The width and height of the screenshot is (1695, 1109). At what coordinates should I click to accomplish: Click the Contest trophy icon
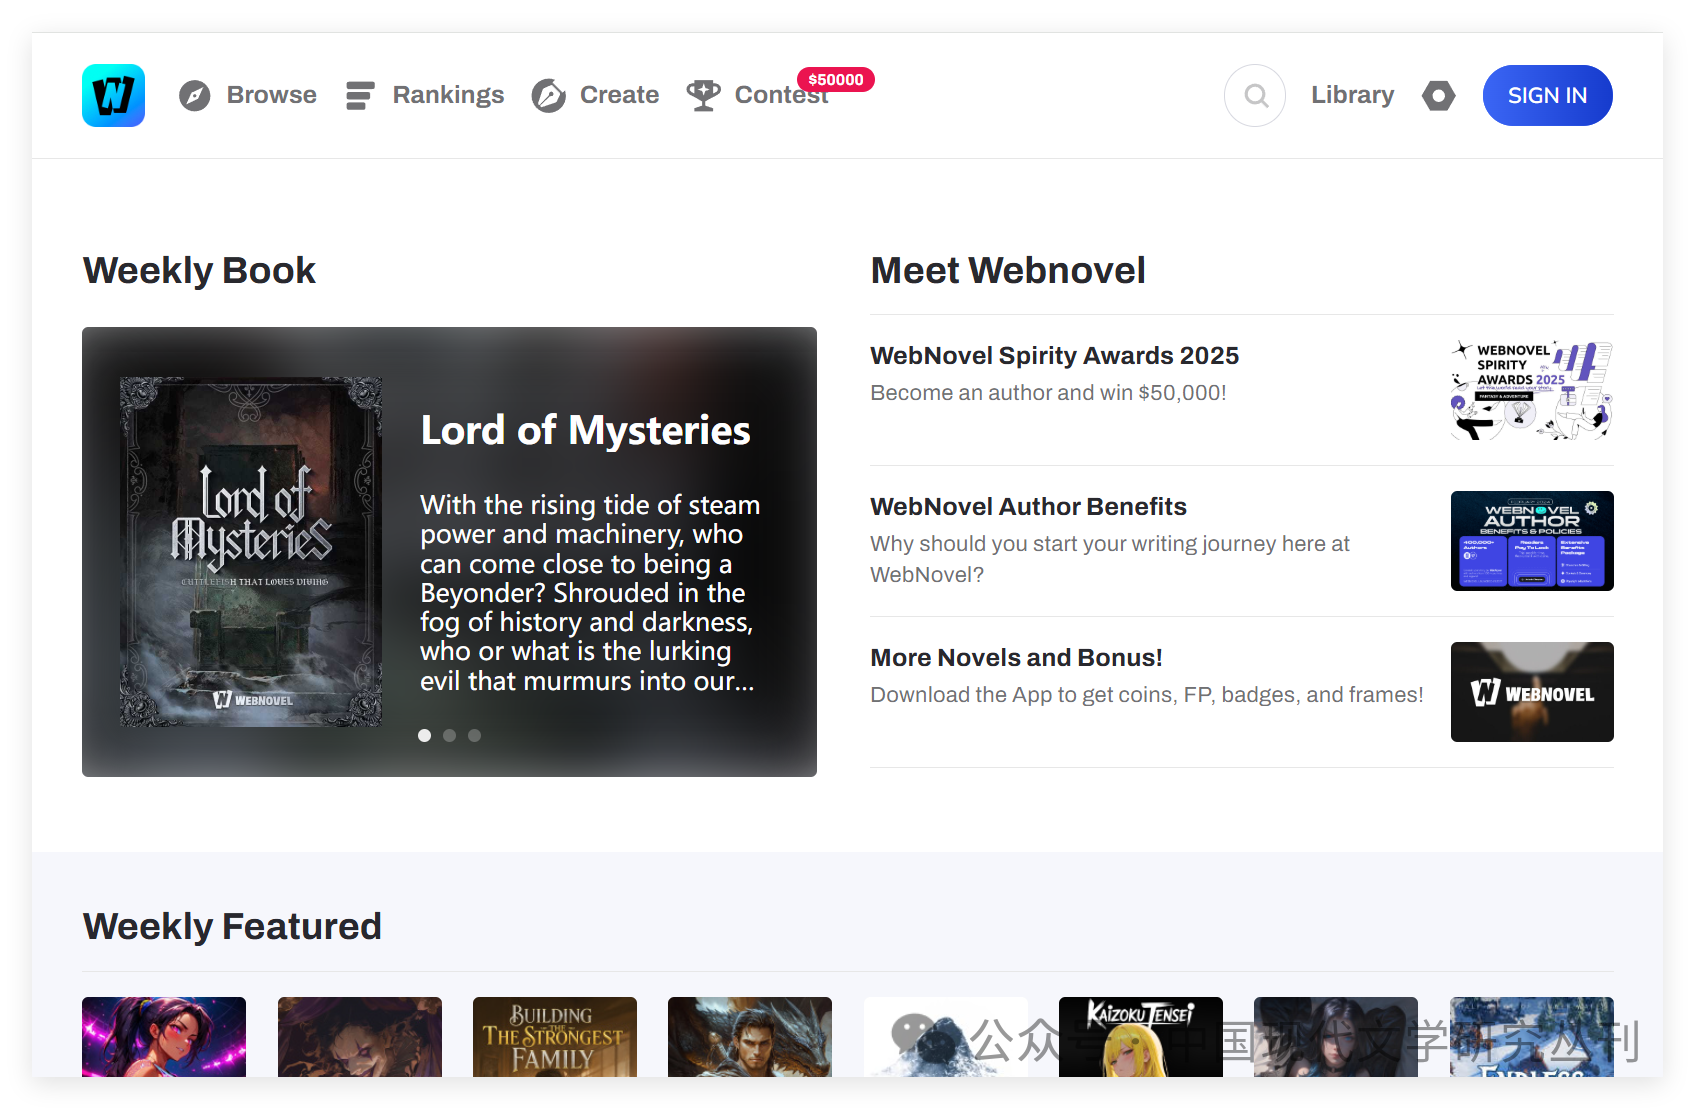703,96
